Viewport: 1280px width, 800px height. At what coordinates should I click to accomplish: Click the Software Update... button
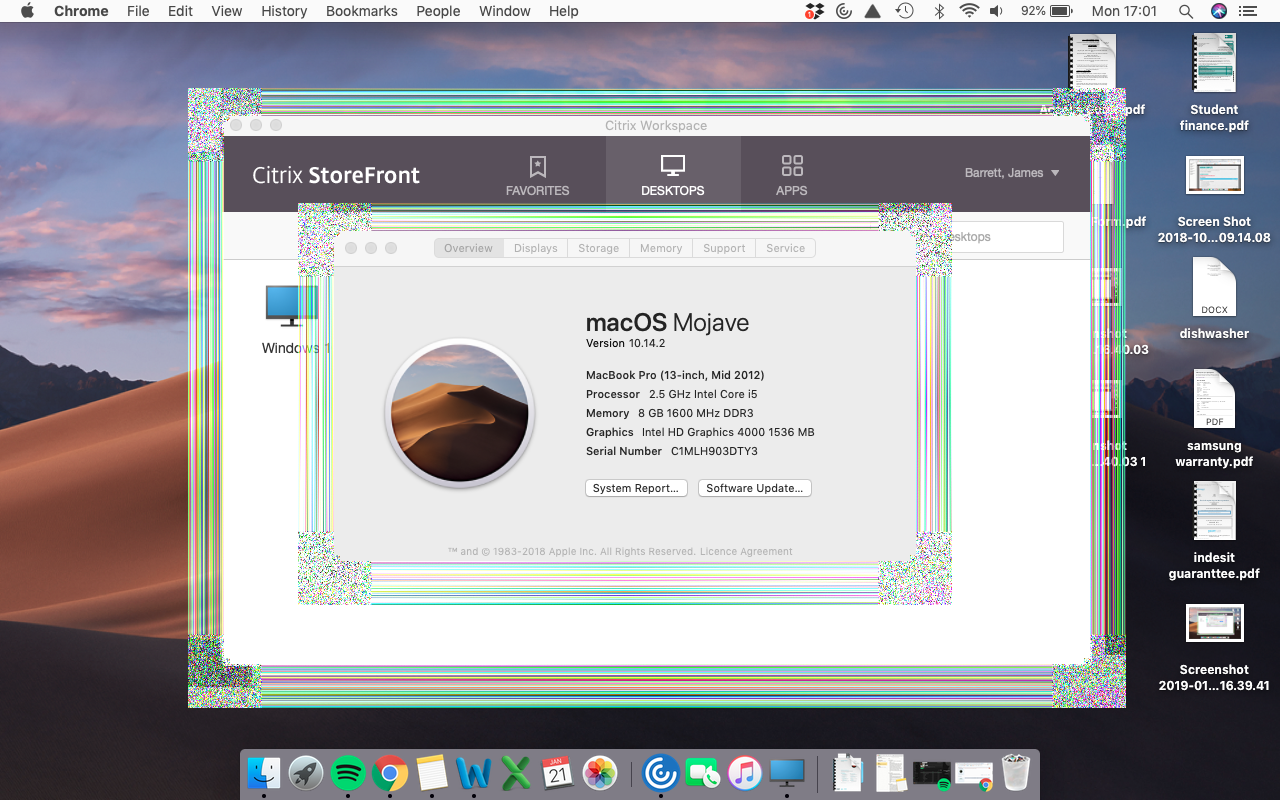point(754,488)
